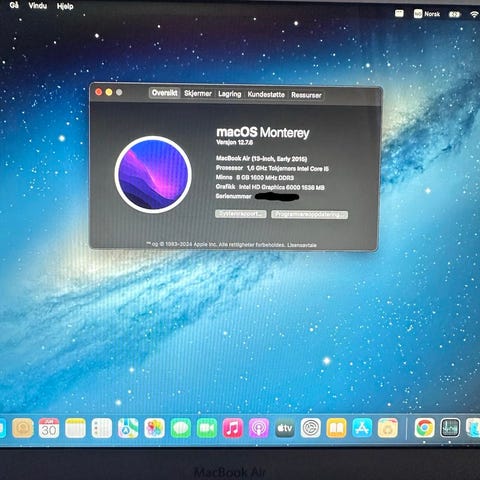Click the Wi-Fi status icon
The width and height of the screenshot is (480, 480).
pyautogui.click(x=474, y=14)
